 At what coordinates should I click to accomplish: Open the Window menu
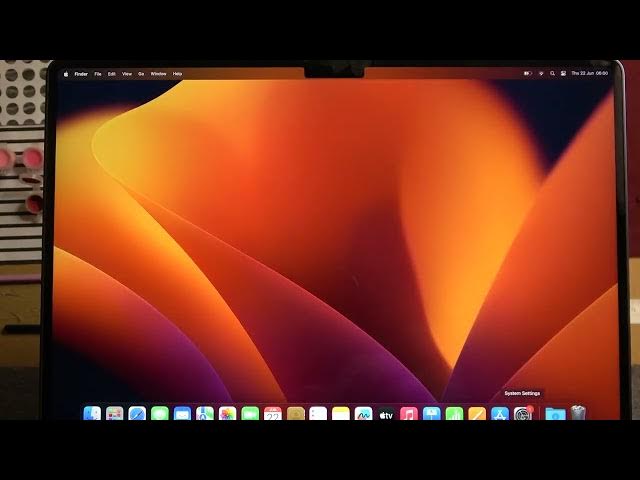coord(158,74)
